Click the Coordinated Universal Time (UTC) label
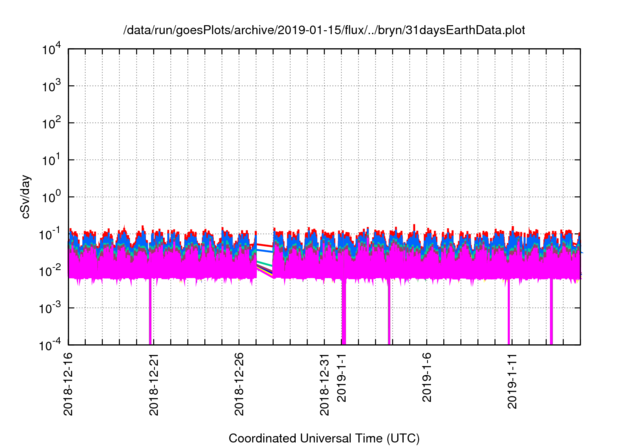The height and width of the screenshot is (448, 640). tap(324, 438)
